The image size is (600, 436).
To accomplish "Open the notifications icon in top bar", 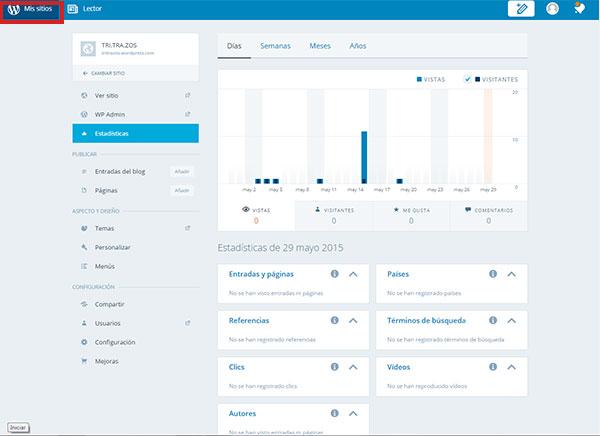I will [580, 9].
